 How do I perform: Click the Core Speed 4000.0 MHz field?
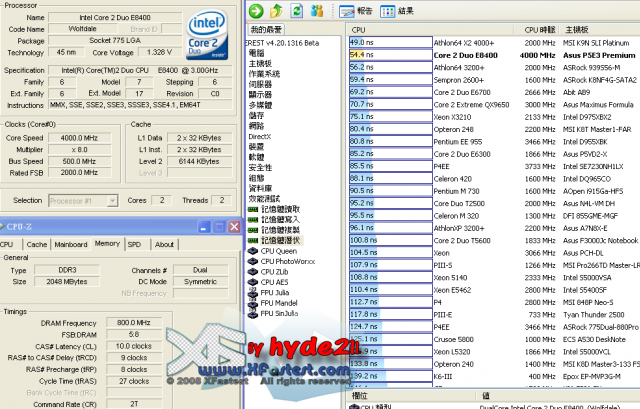pos(80,138)
